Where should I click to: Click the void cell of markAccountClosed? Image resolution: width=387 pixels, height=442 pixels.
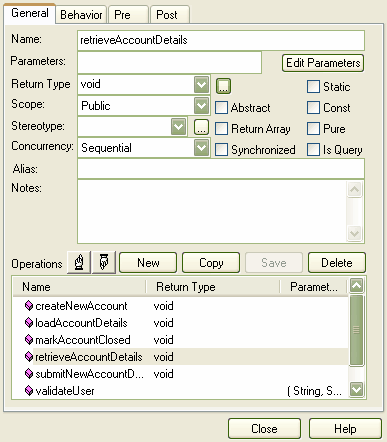(163, 340)
